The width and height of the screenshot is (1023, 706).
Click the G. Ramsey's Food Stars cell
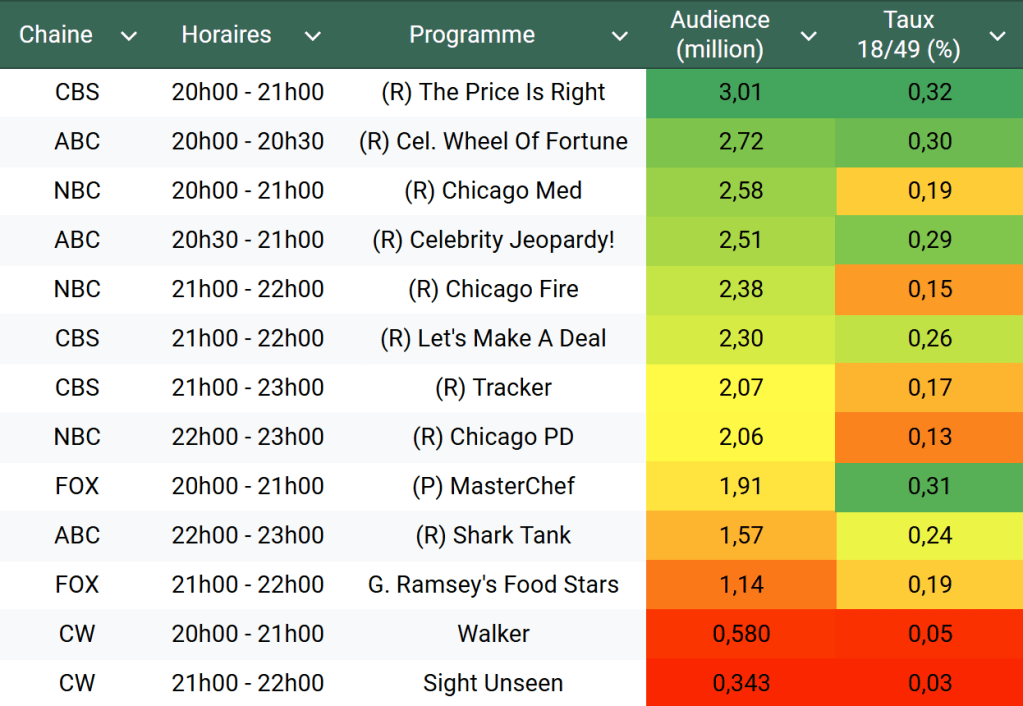point(493,585)
